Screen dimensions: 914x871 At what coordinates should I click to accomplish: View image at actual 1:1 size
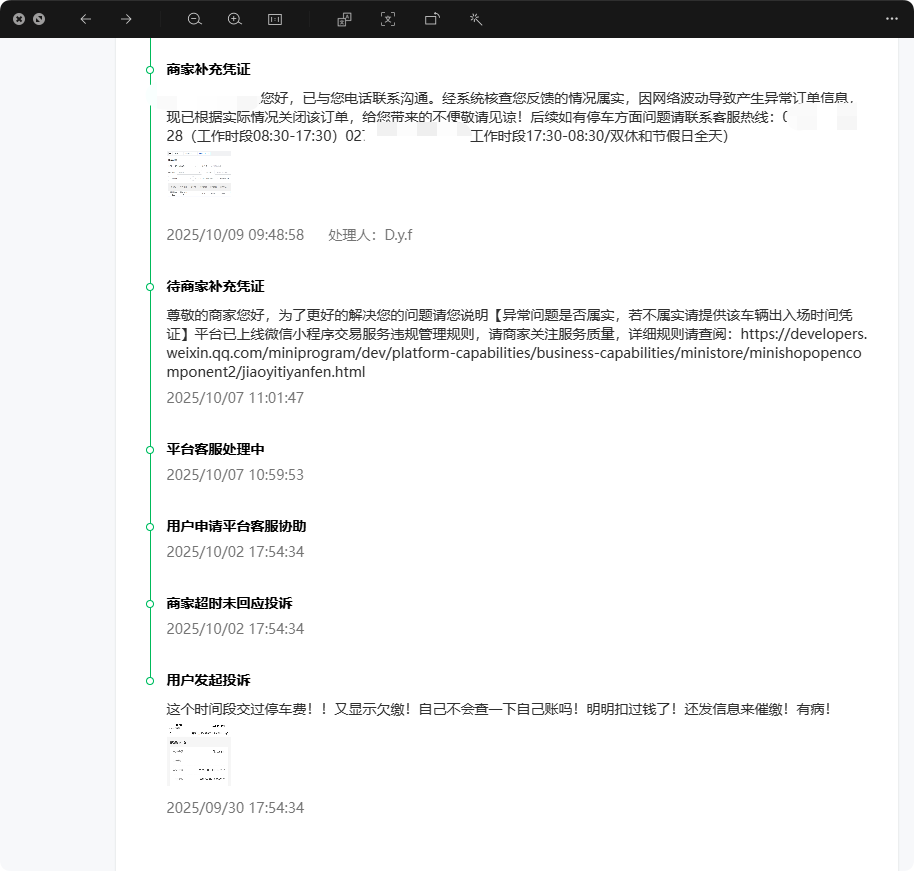tap(274, 19)
